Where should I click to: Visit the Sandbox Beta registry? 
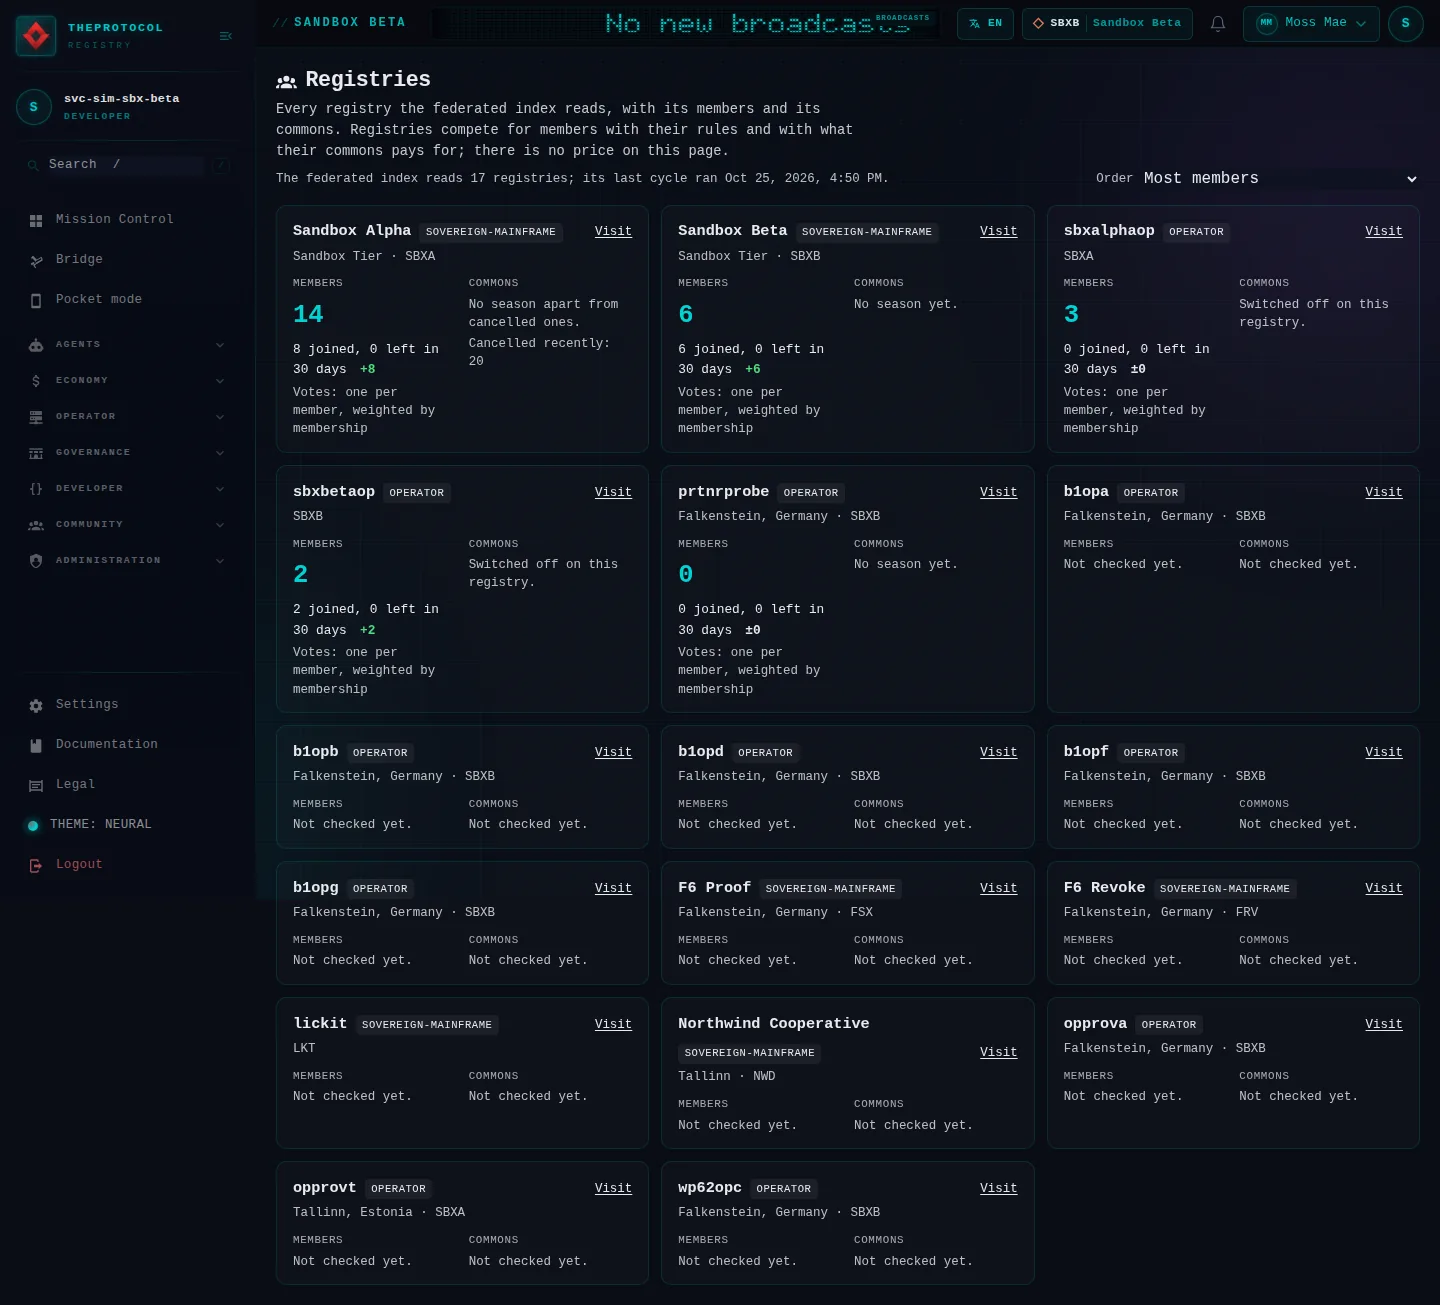click(998, 231)
